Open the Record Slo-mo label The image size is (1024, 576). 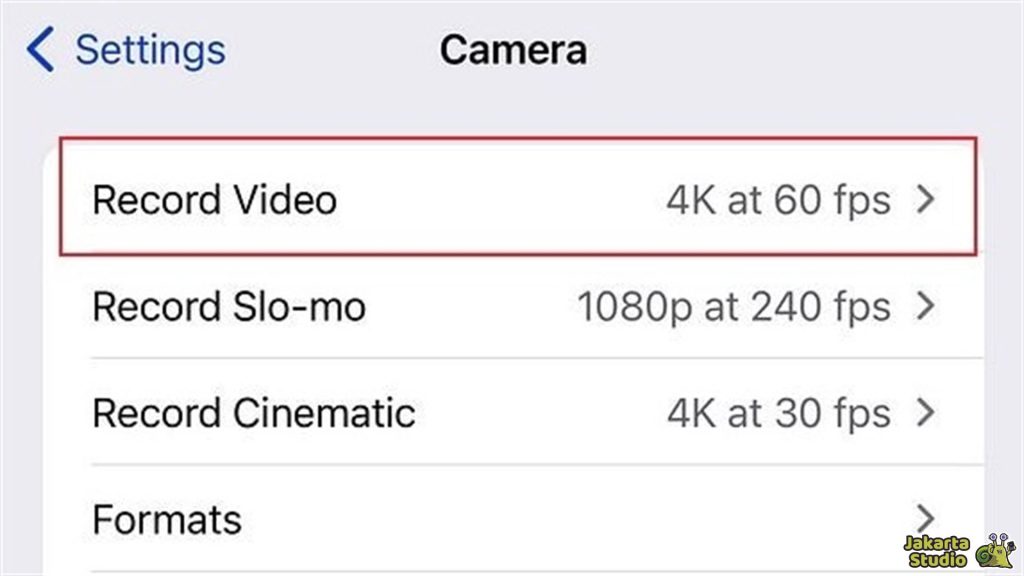[x=229, y=306]
